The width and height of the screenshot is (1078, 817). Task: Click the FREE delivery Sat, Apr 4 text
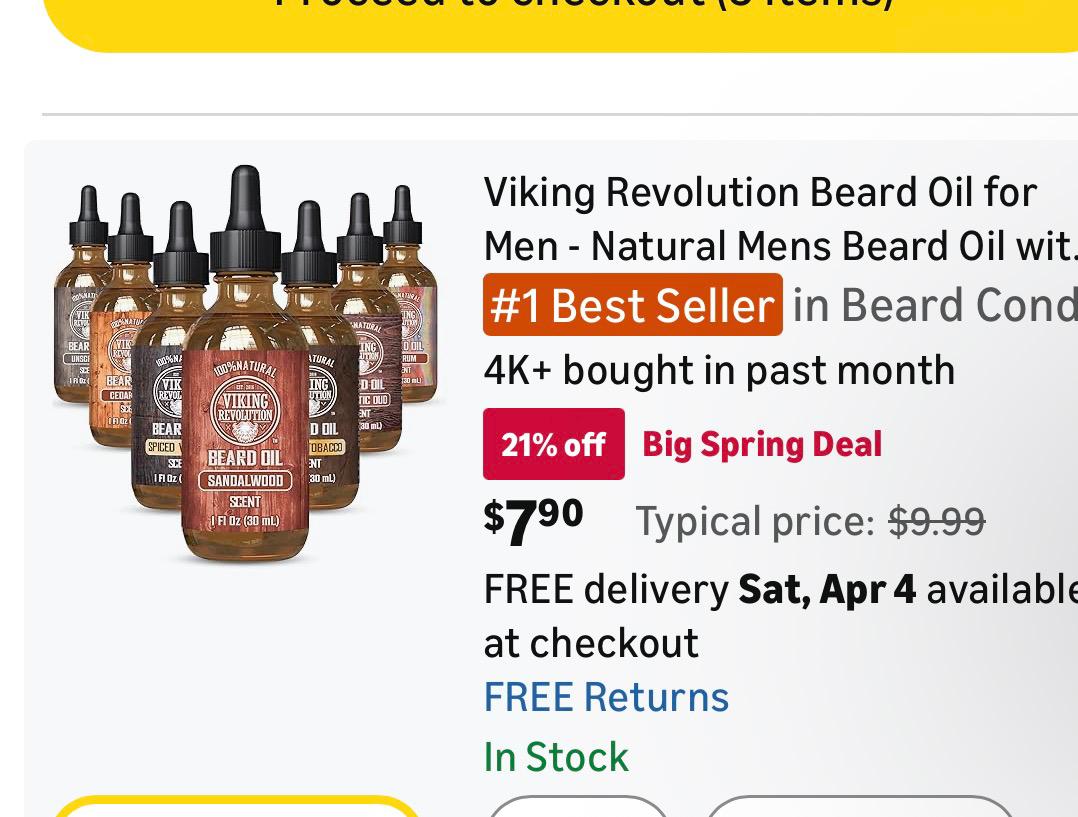pyautogui.click(x=700, y=589)
